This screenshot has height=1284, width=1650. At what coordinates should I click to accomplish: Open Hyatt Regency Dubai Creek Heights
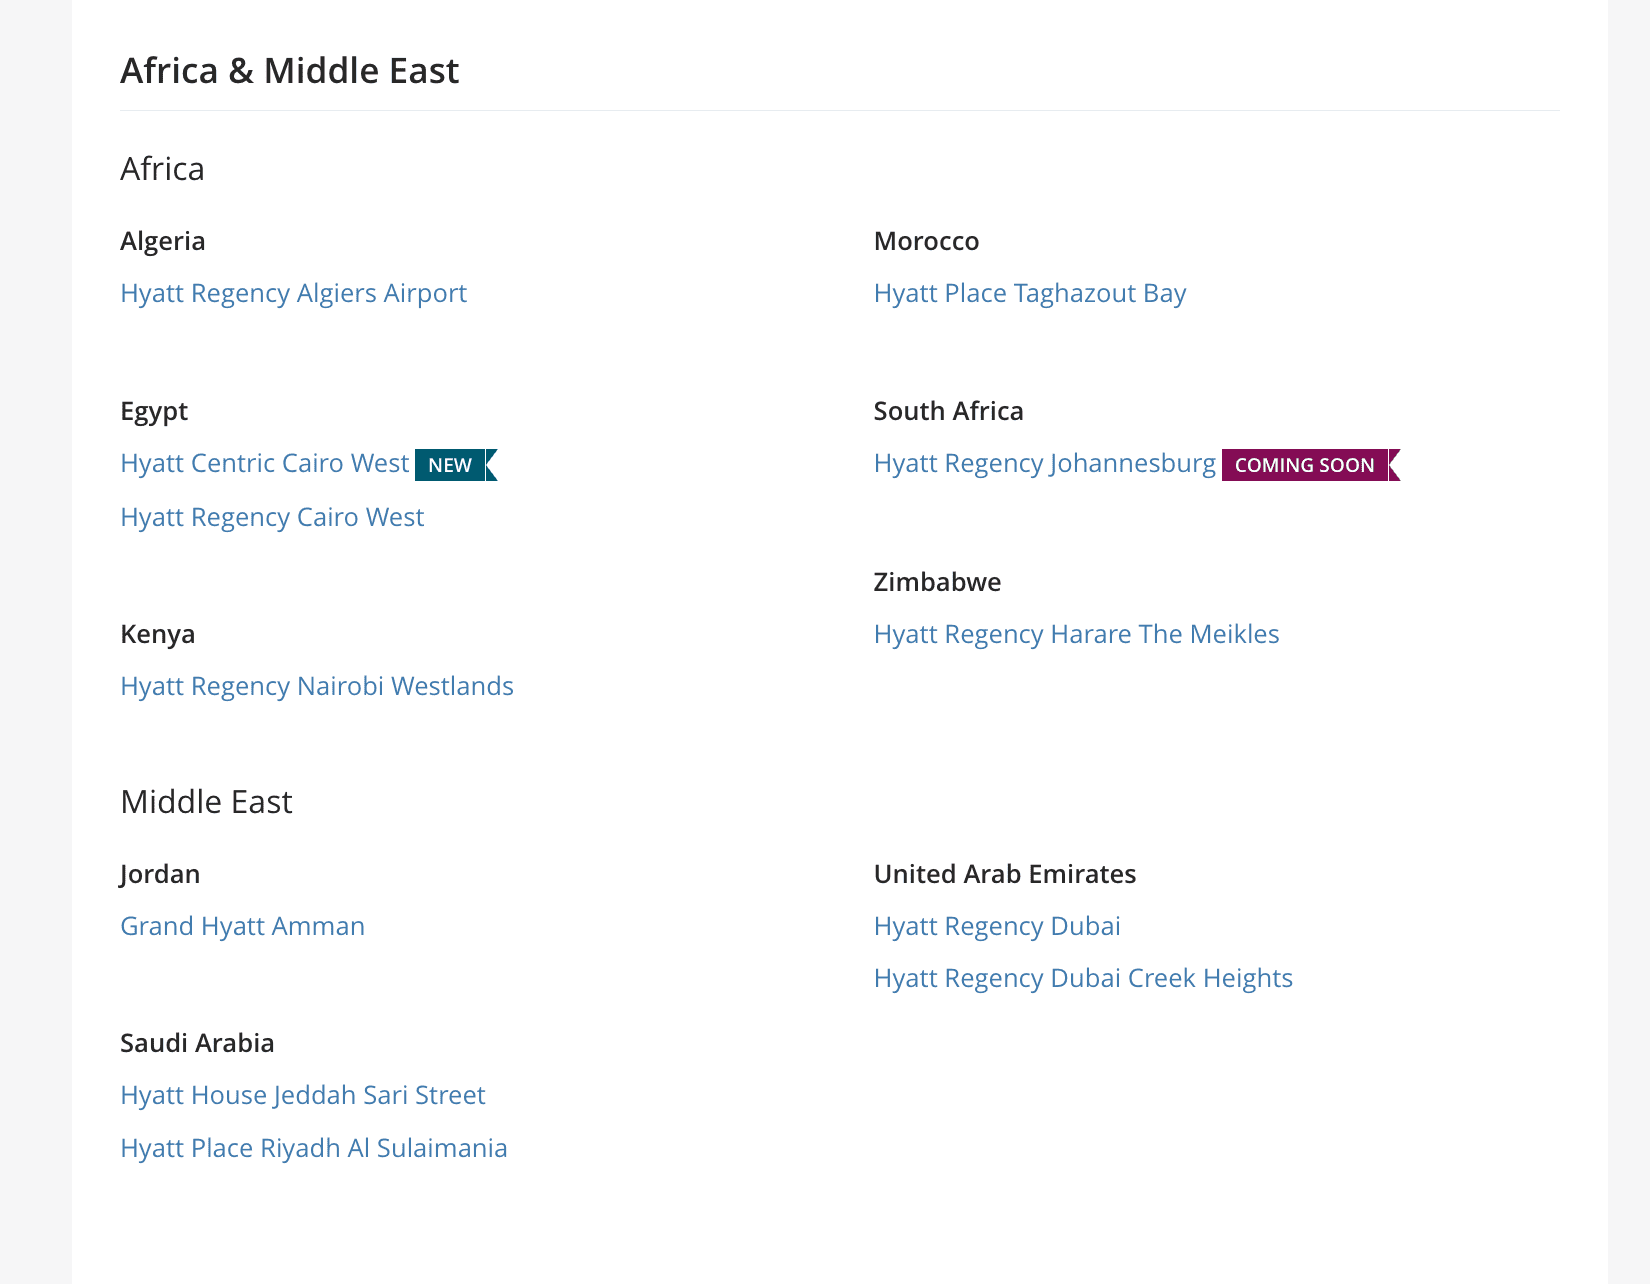coord(1083,978)
